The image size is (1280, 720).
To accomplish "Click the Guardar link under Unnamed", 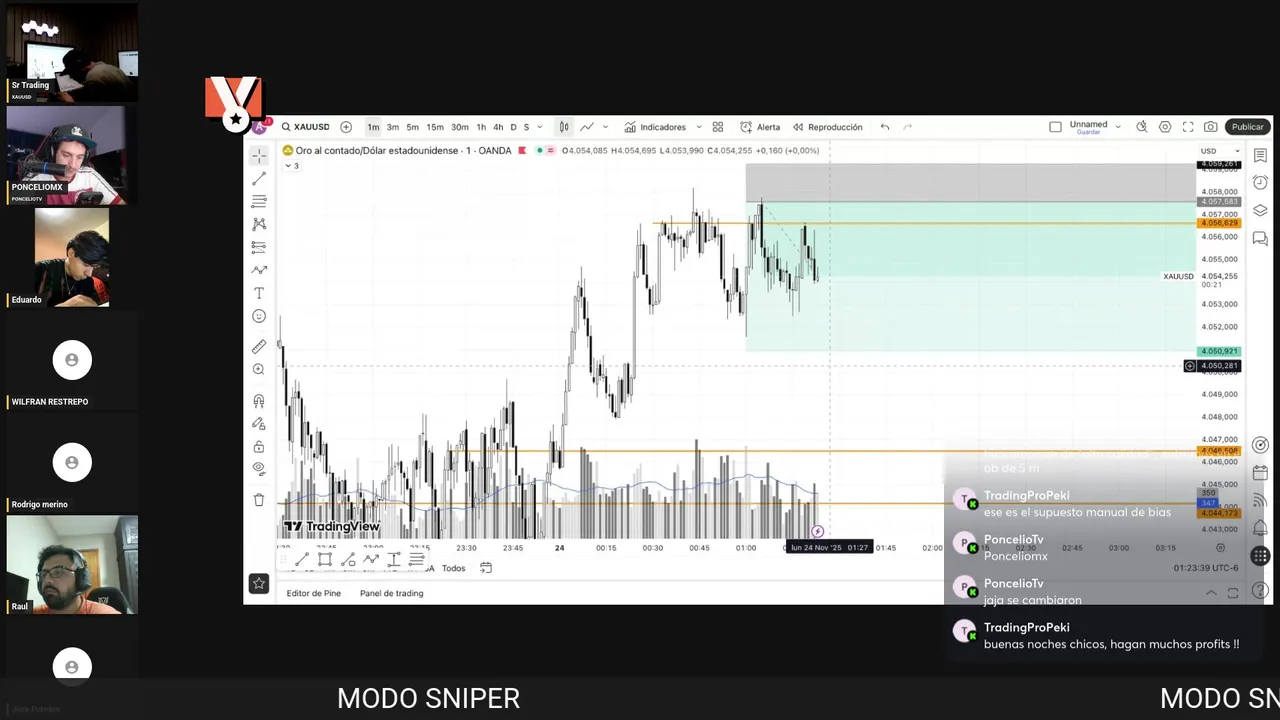I will point(1088,132).
